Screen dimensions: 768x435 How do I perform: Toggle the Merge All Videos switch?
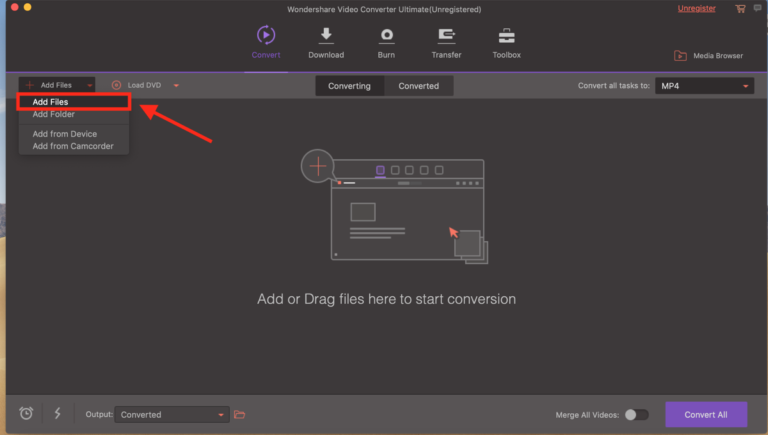[x=636, y=414]
